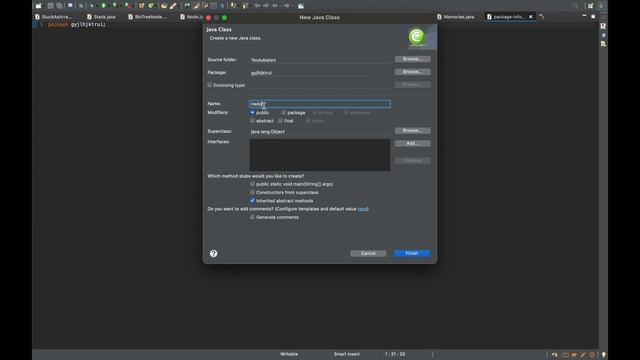Click the Smart Insert status bar entry

(x=347, y=354)
